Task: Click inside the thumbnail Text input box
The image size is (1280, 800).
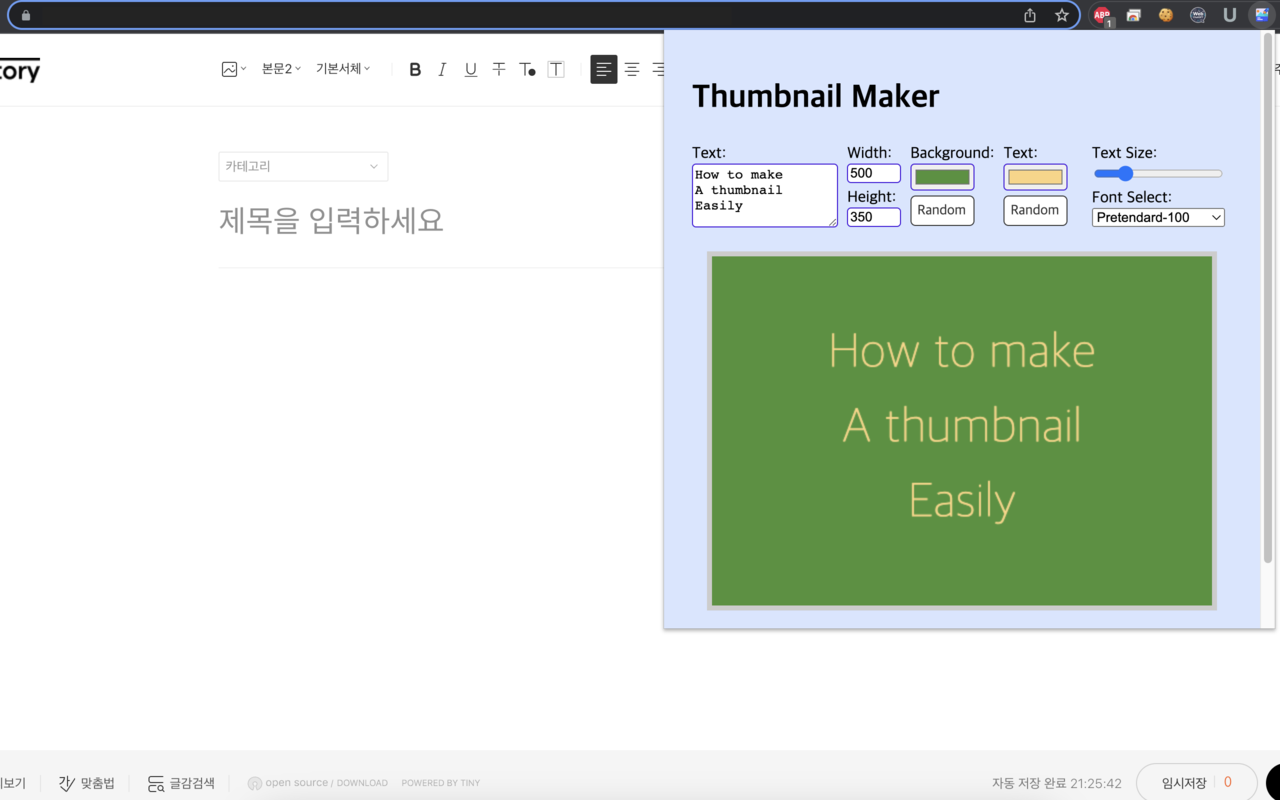Action: click(764, 195)
